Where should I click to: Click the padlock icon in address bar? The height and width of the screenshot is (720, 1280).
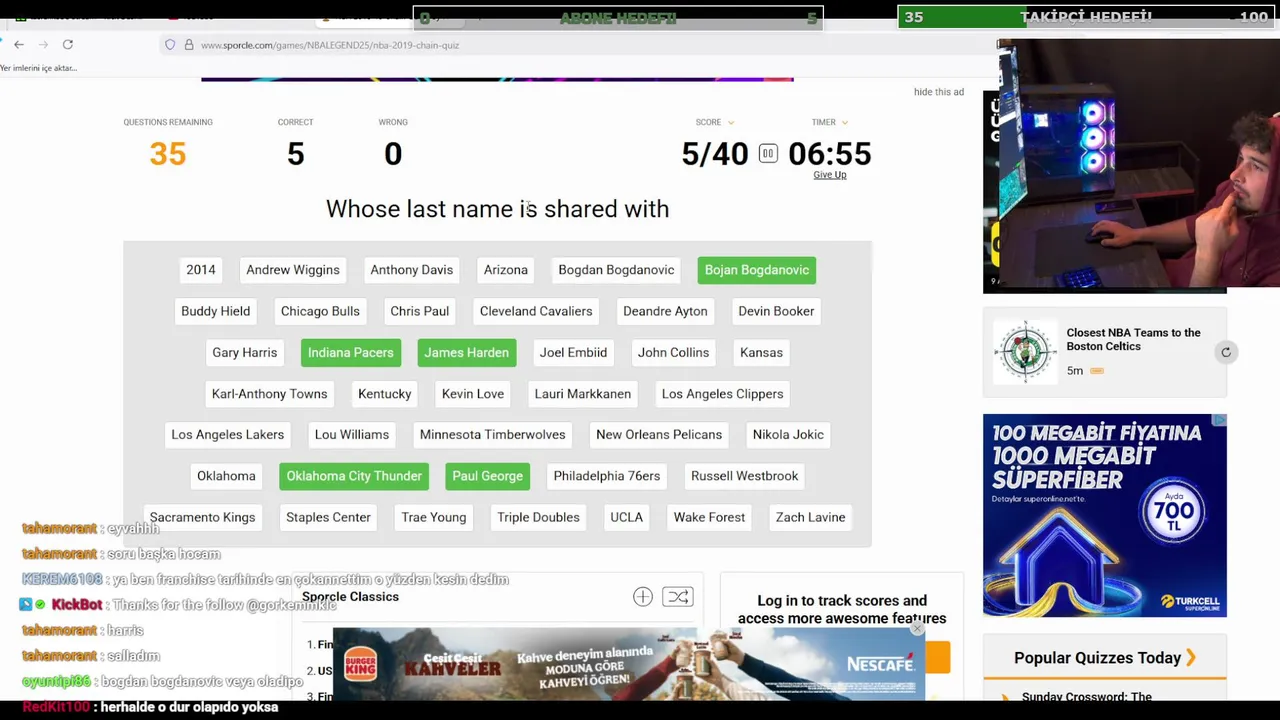[x=188, y=45]
